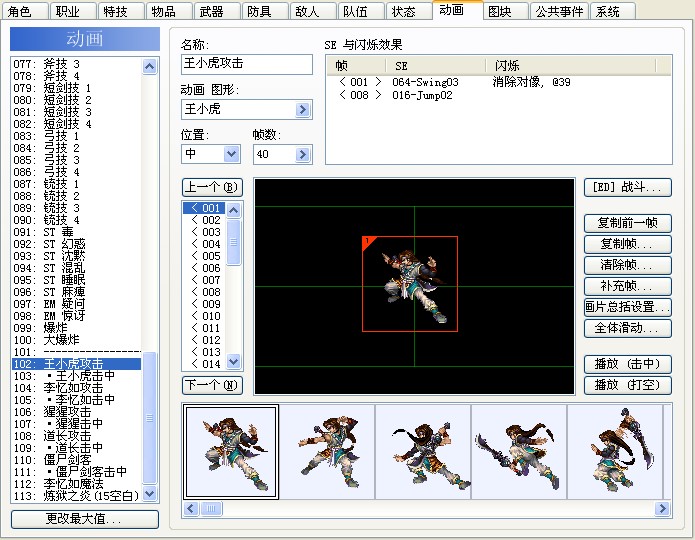Select animation 112: 李忆如魔法
The height and width of the screenshot is (540, 695).
[x=76, y=484]
